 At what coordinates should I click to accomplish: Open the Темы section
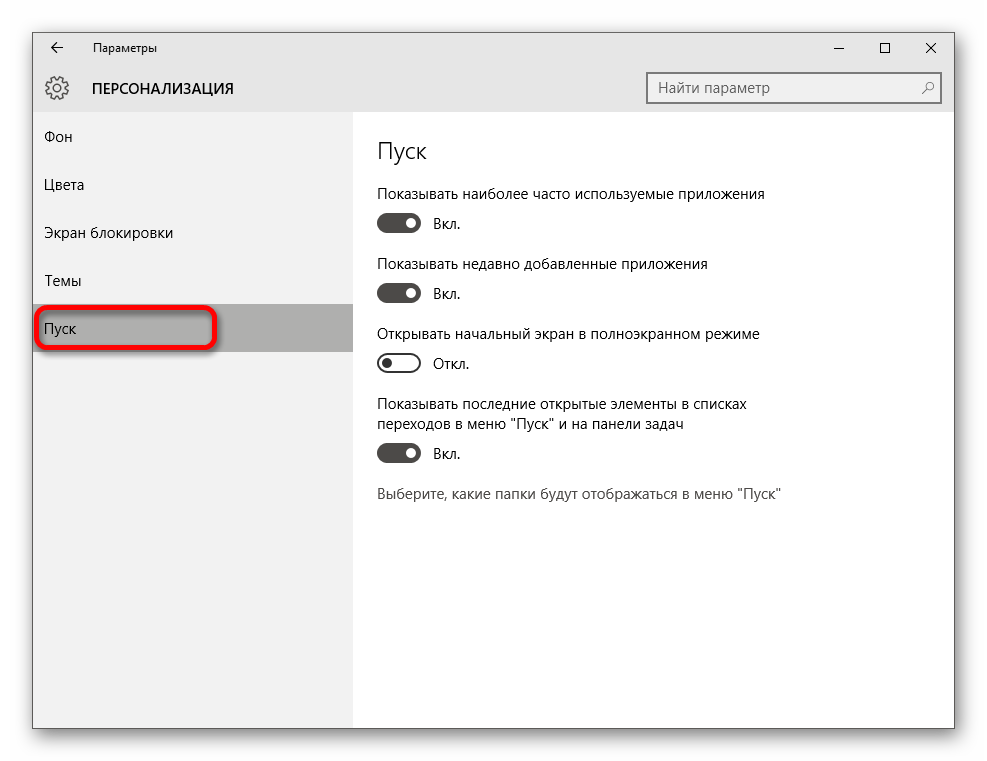point(63,281)
